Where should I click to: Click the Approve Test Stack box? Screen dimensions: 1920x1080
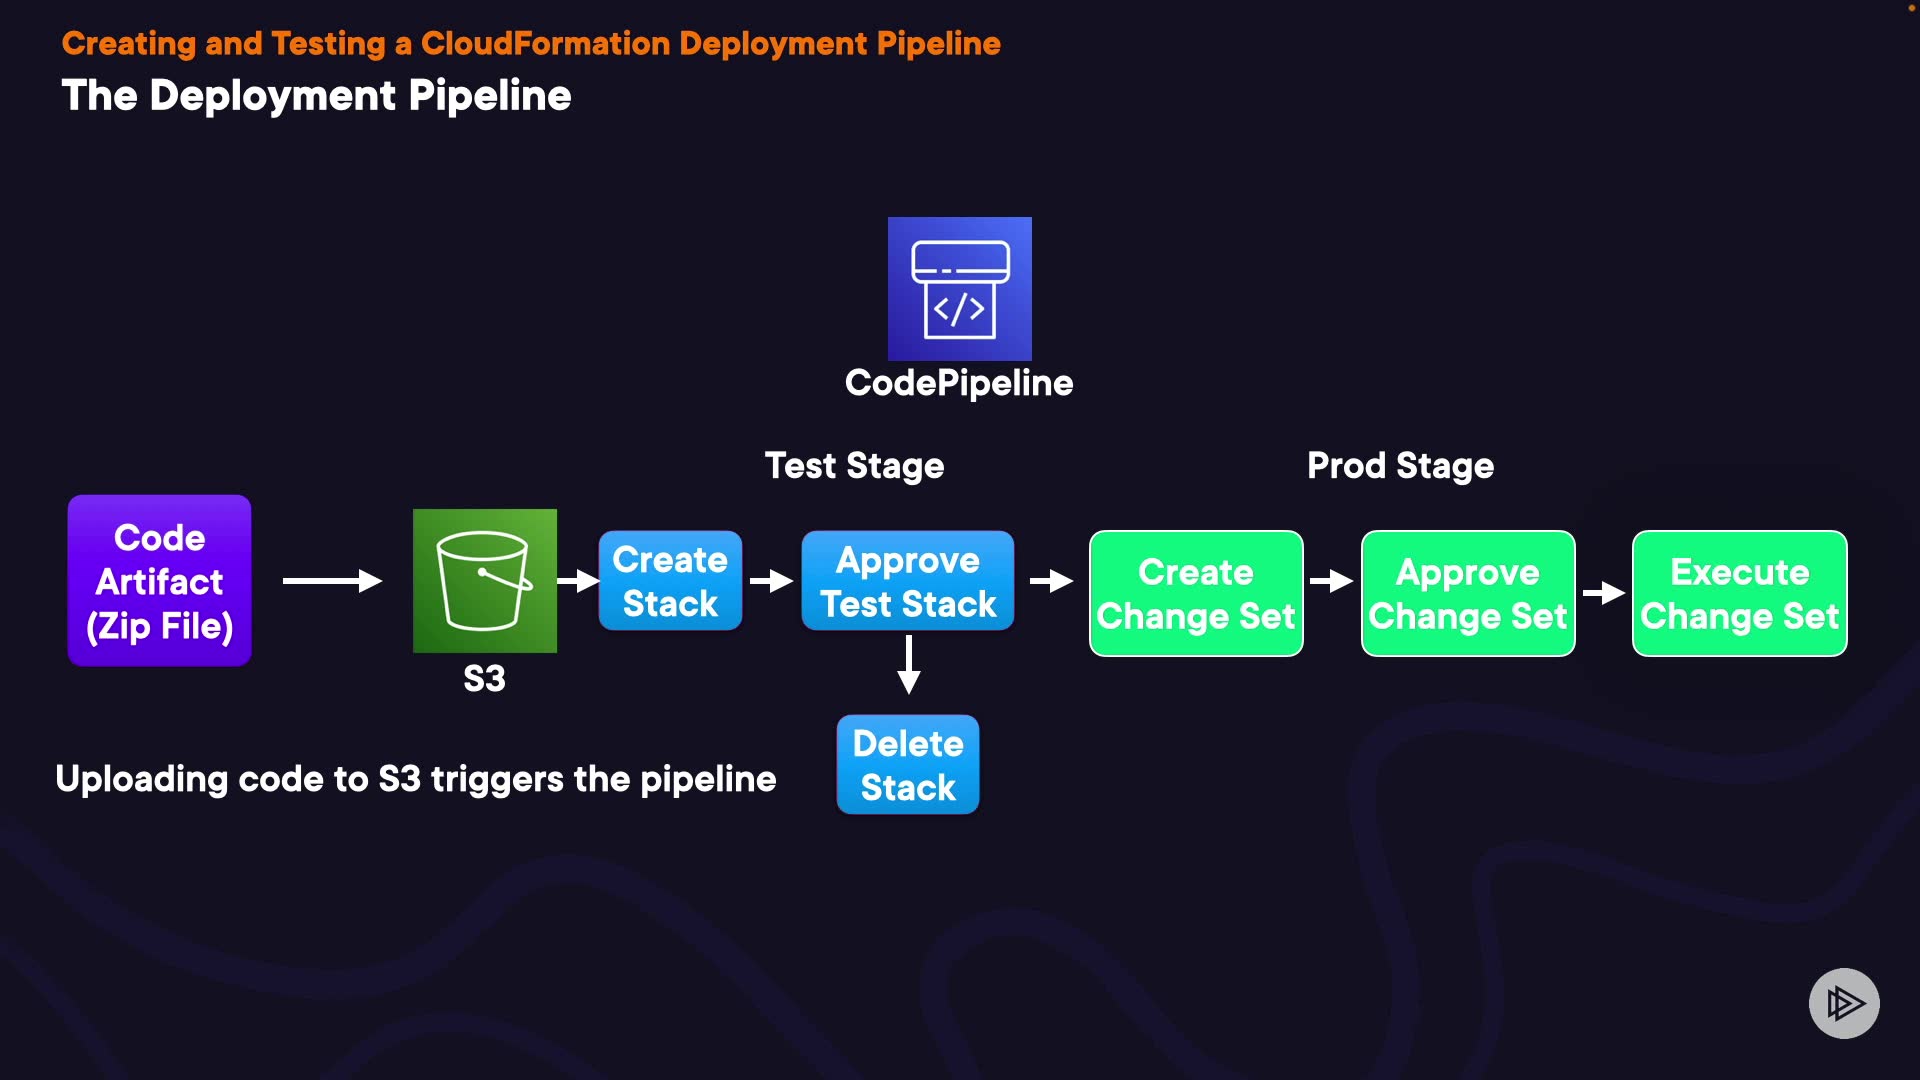(908, 581)
